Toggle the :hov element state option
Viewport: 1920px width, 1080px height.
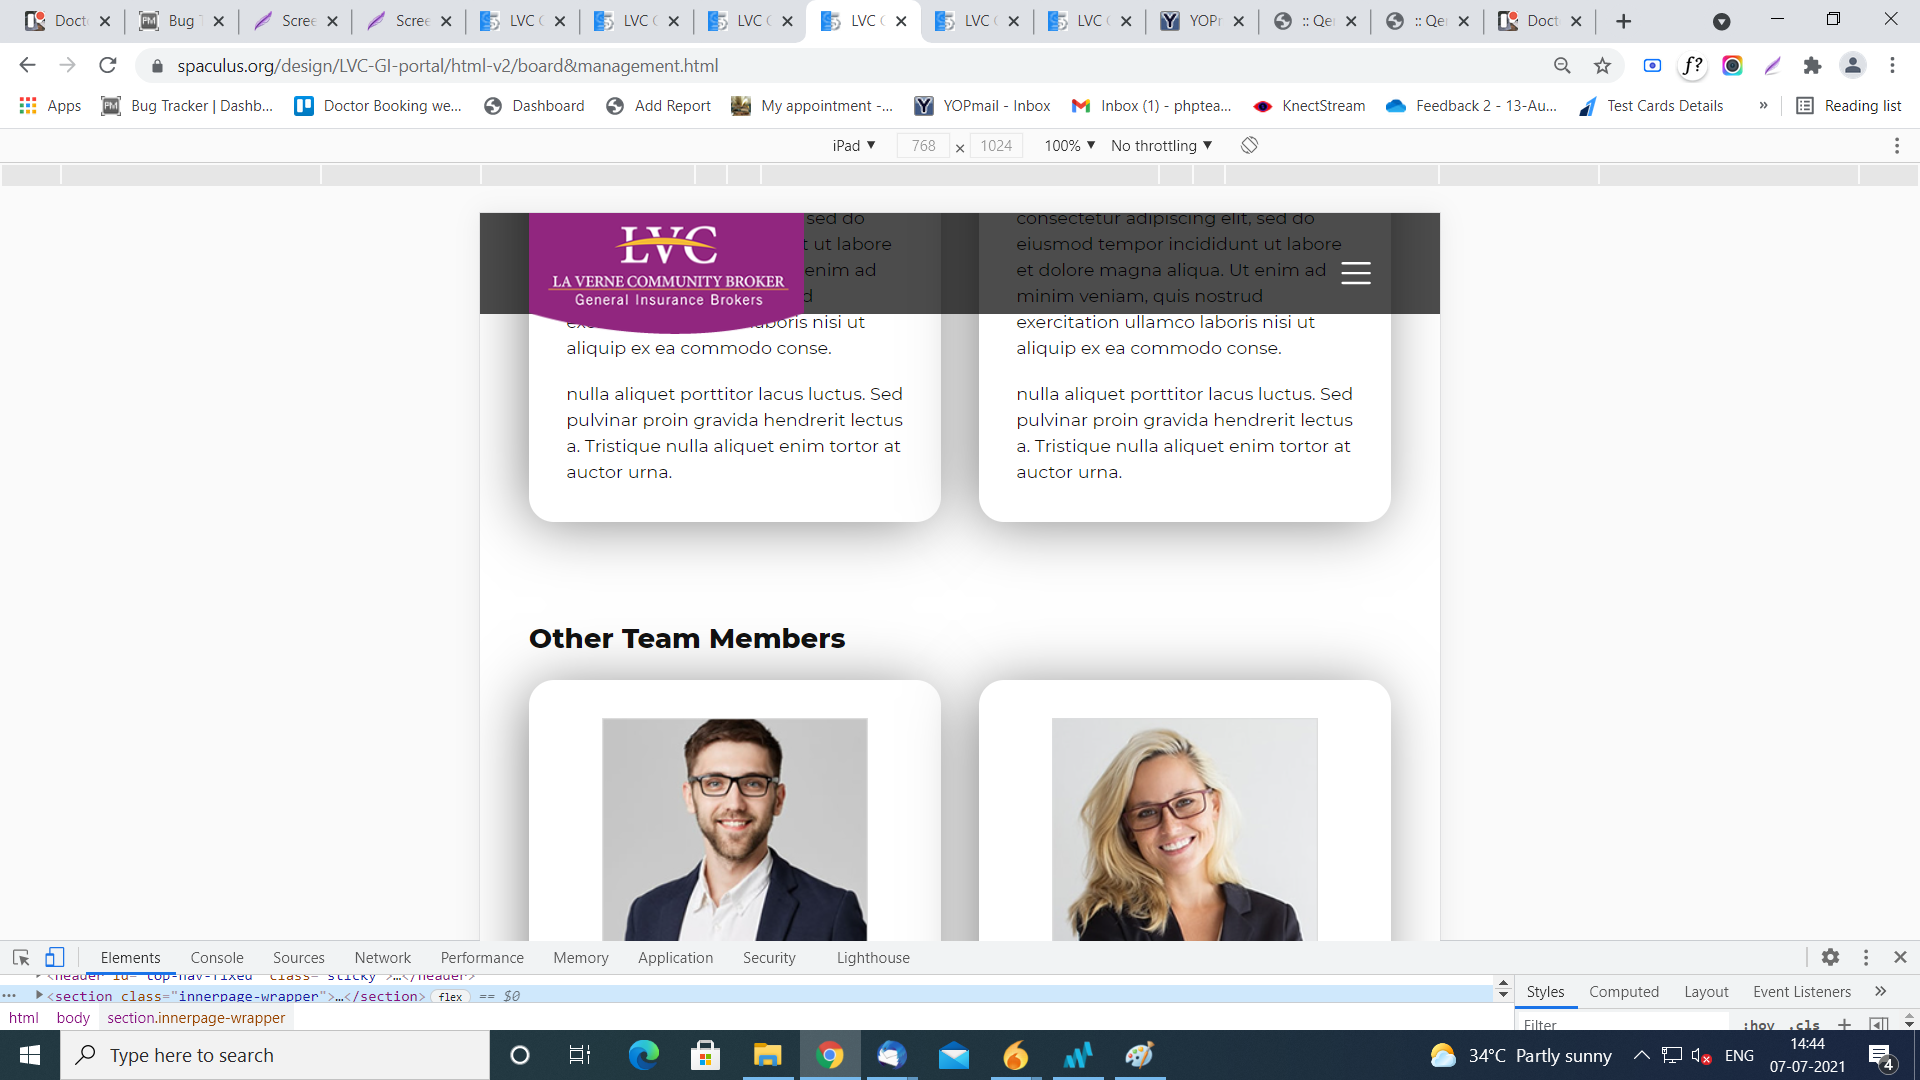pyautogui.click(x=1758, y=1025)
